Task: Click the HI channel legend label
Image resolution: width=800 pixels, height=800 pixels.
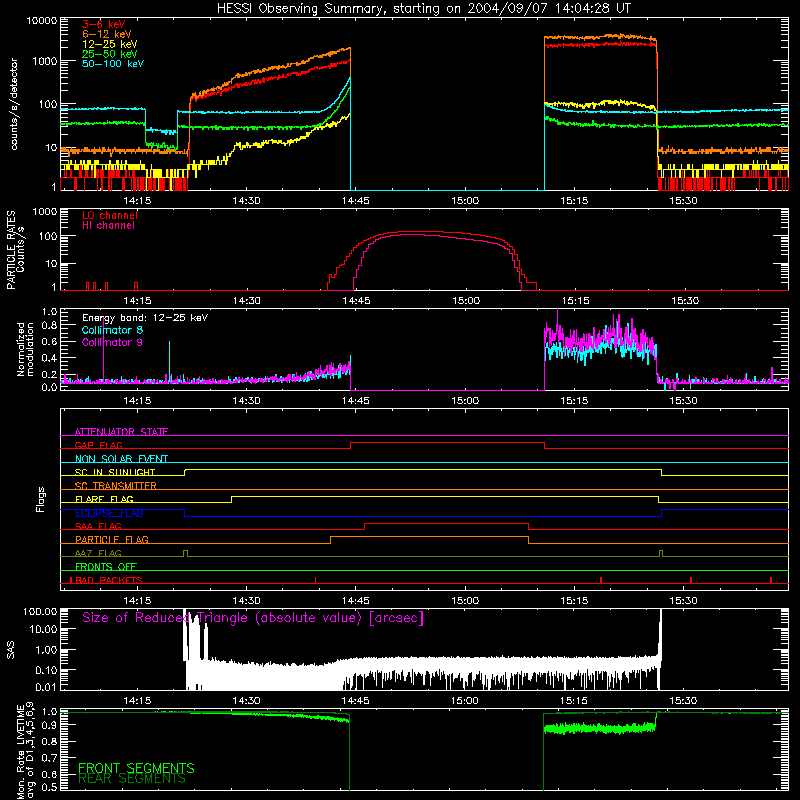Action: click(108, 225)
